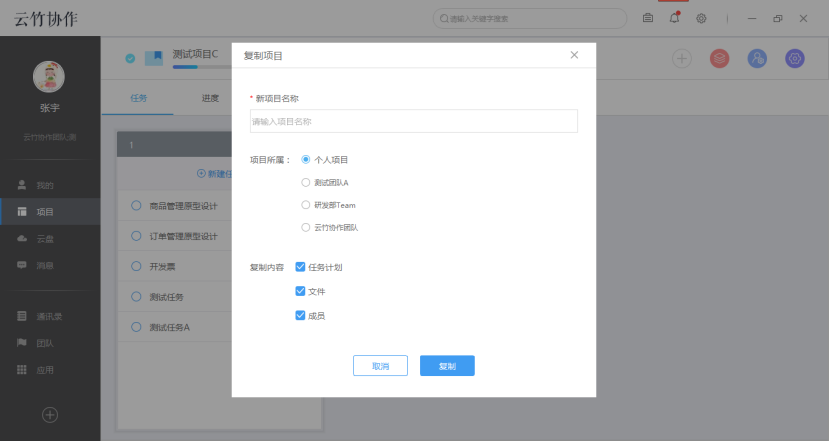The width and height of the screenshot is (829, 443).
Task: Click the notification bell icon
Action: point(675,18)
